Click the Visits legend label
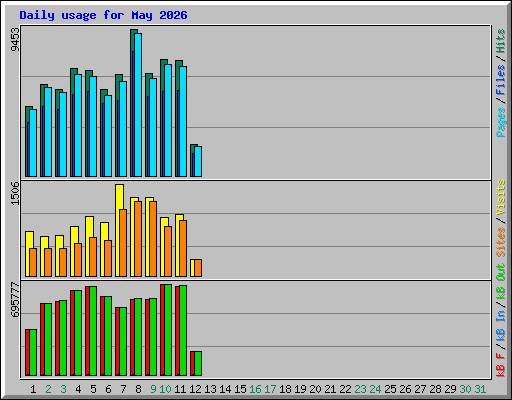512x400 pixels. coord(501,197)
